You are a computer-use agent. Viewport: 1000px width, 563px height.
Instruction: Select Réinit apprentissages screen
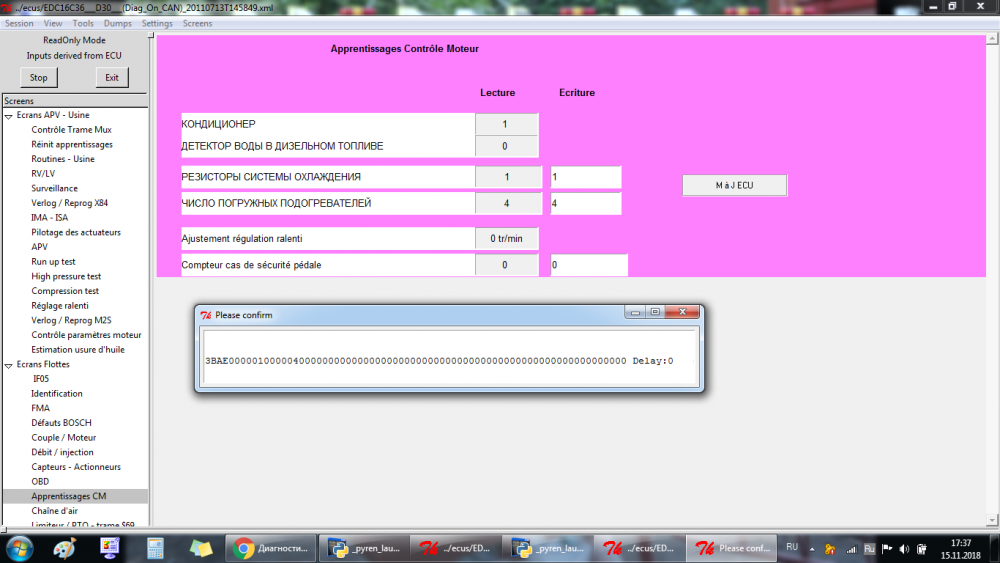72,144
